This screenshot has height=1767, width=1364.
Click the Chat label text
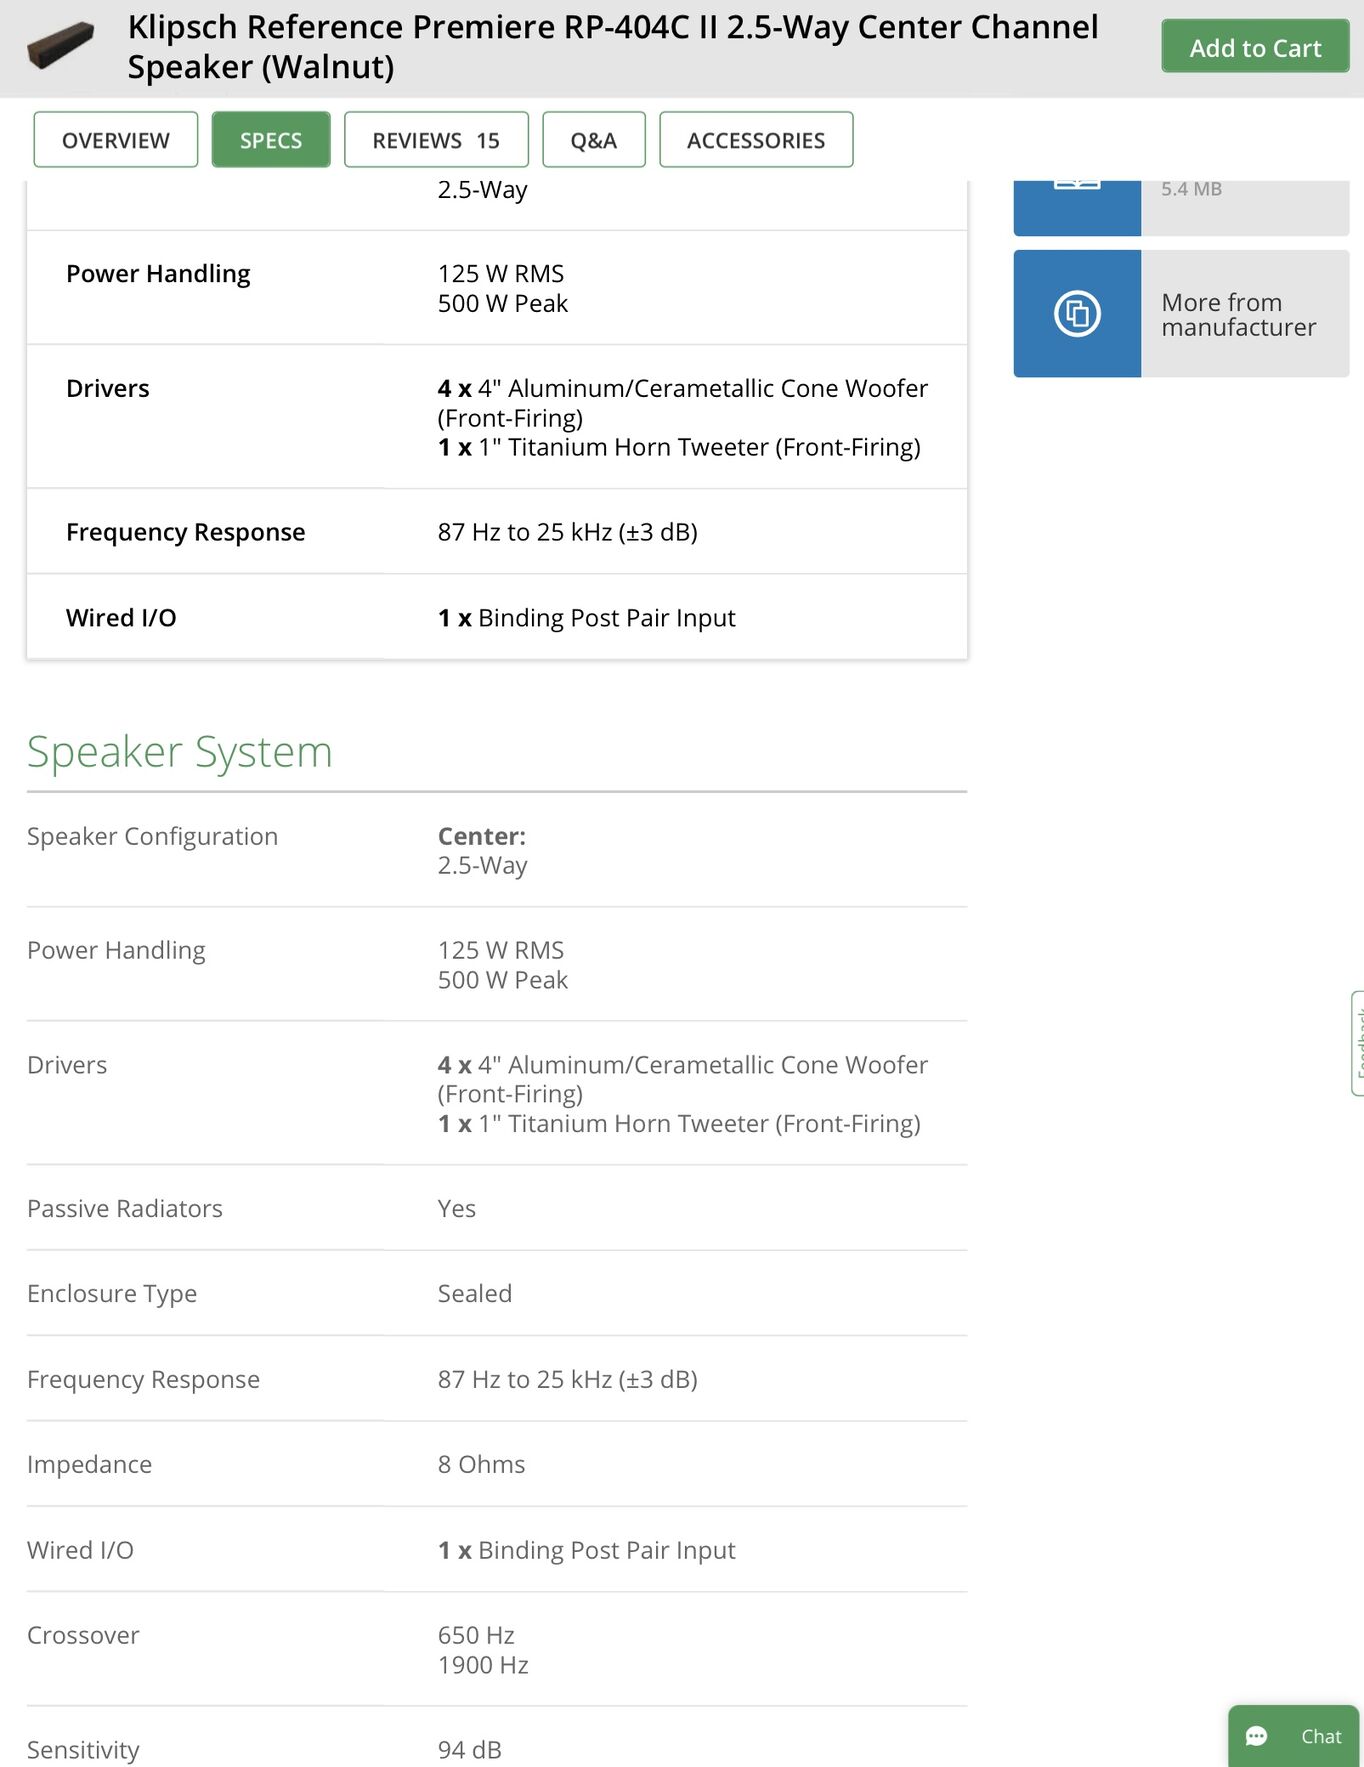tap(1321, 1737)
